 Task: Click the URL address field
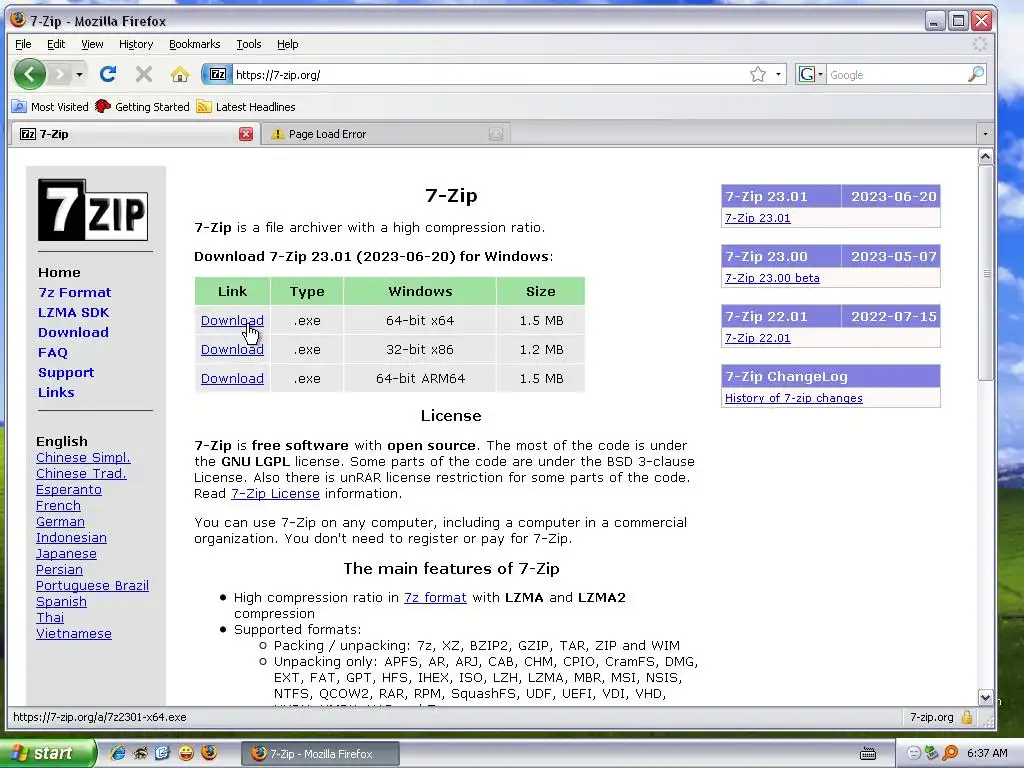(490, 74)
